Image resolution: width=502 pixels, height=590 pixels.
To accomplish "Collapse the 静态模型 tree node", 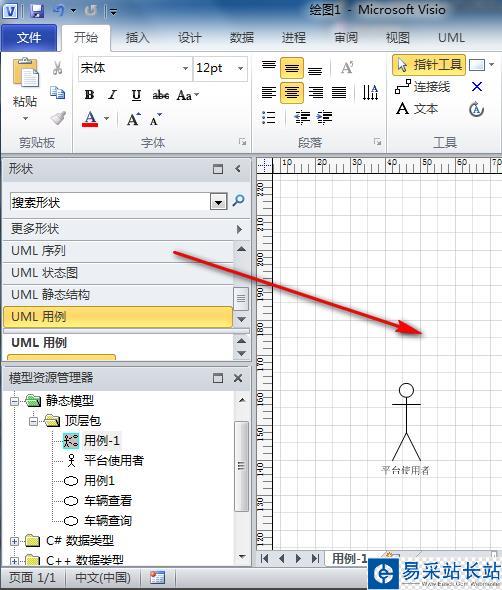I will 14,401.
